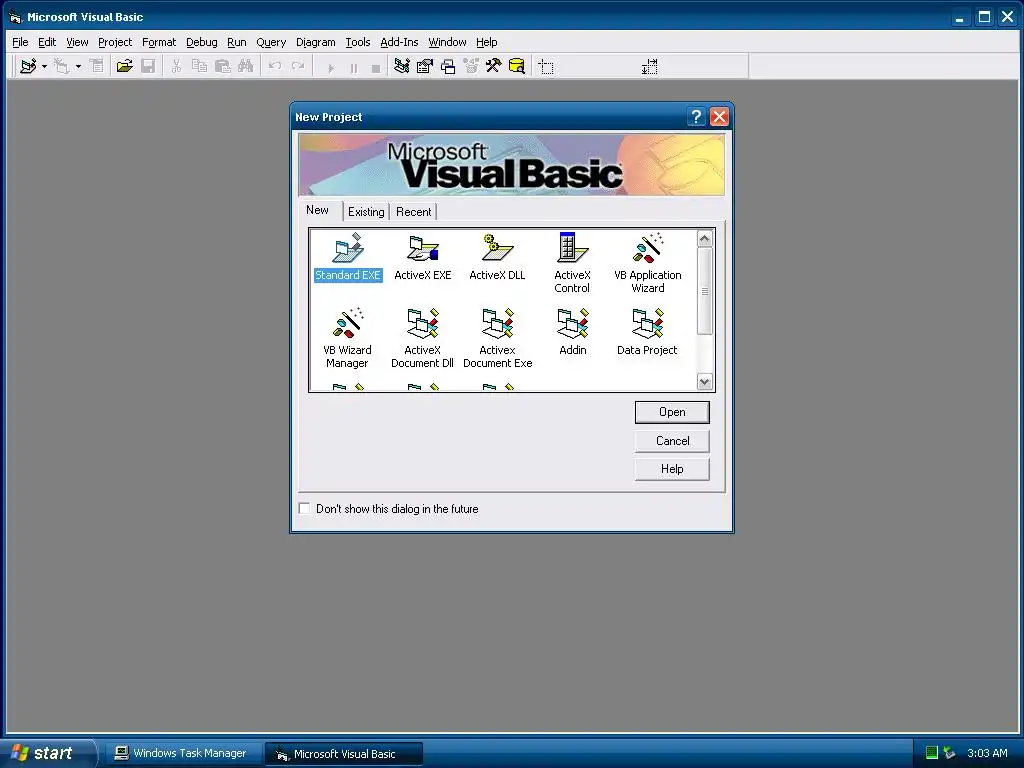Switch to the Existing tab
1024x768 pixels.
[x=366, y=212]
